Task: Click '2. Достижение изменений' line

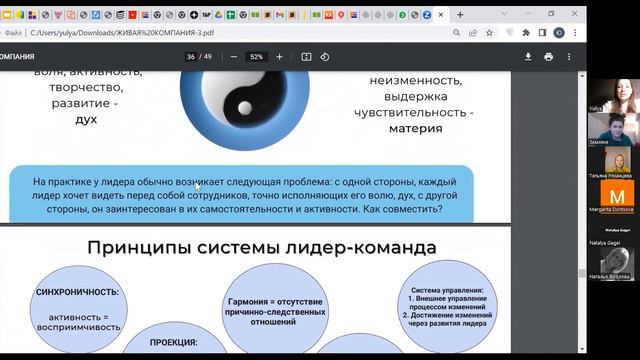Action: pos(447,315)
